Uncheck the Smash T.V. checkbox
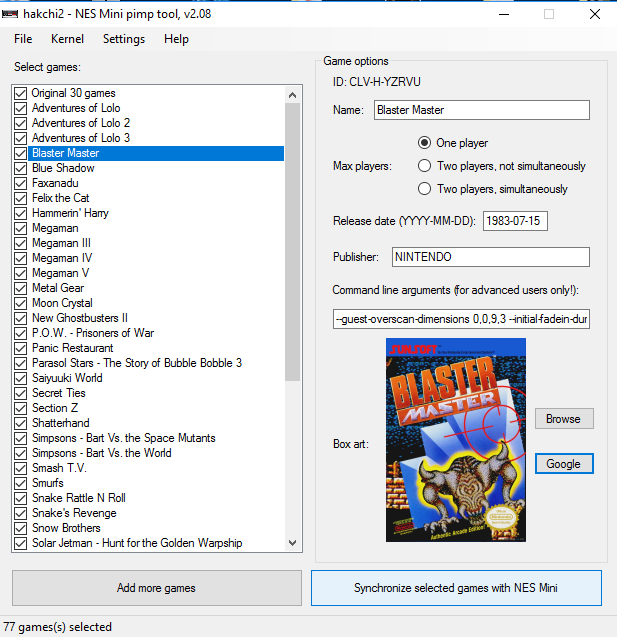Viewport: 617px width, 637px height. pyautogui.click(x=20, y=468)
